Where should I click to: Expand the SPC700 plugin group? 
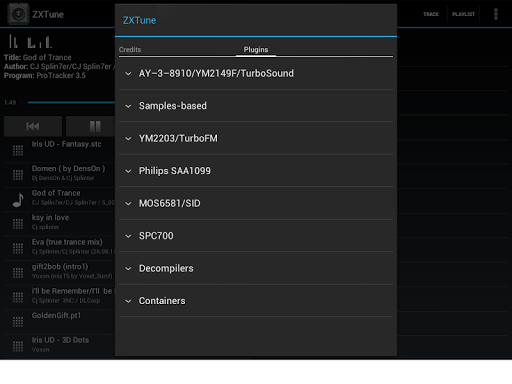pyautogui.click(x=256, y=236)
